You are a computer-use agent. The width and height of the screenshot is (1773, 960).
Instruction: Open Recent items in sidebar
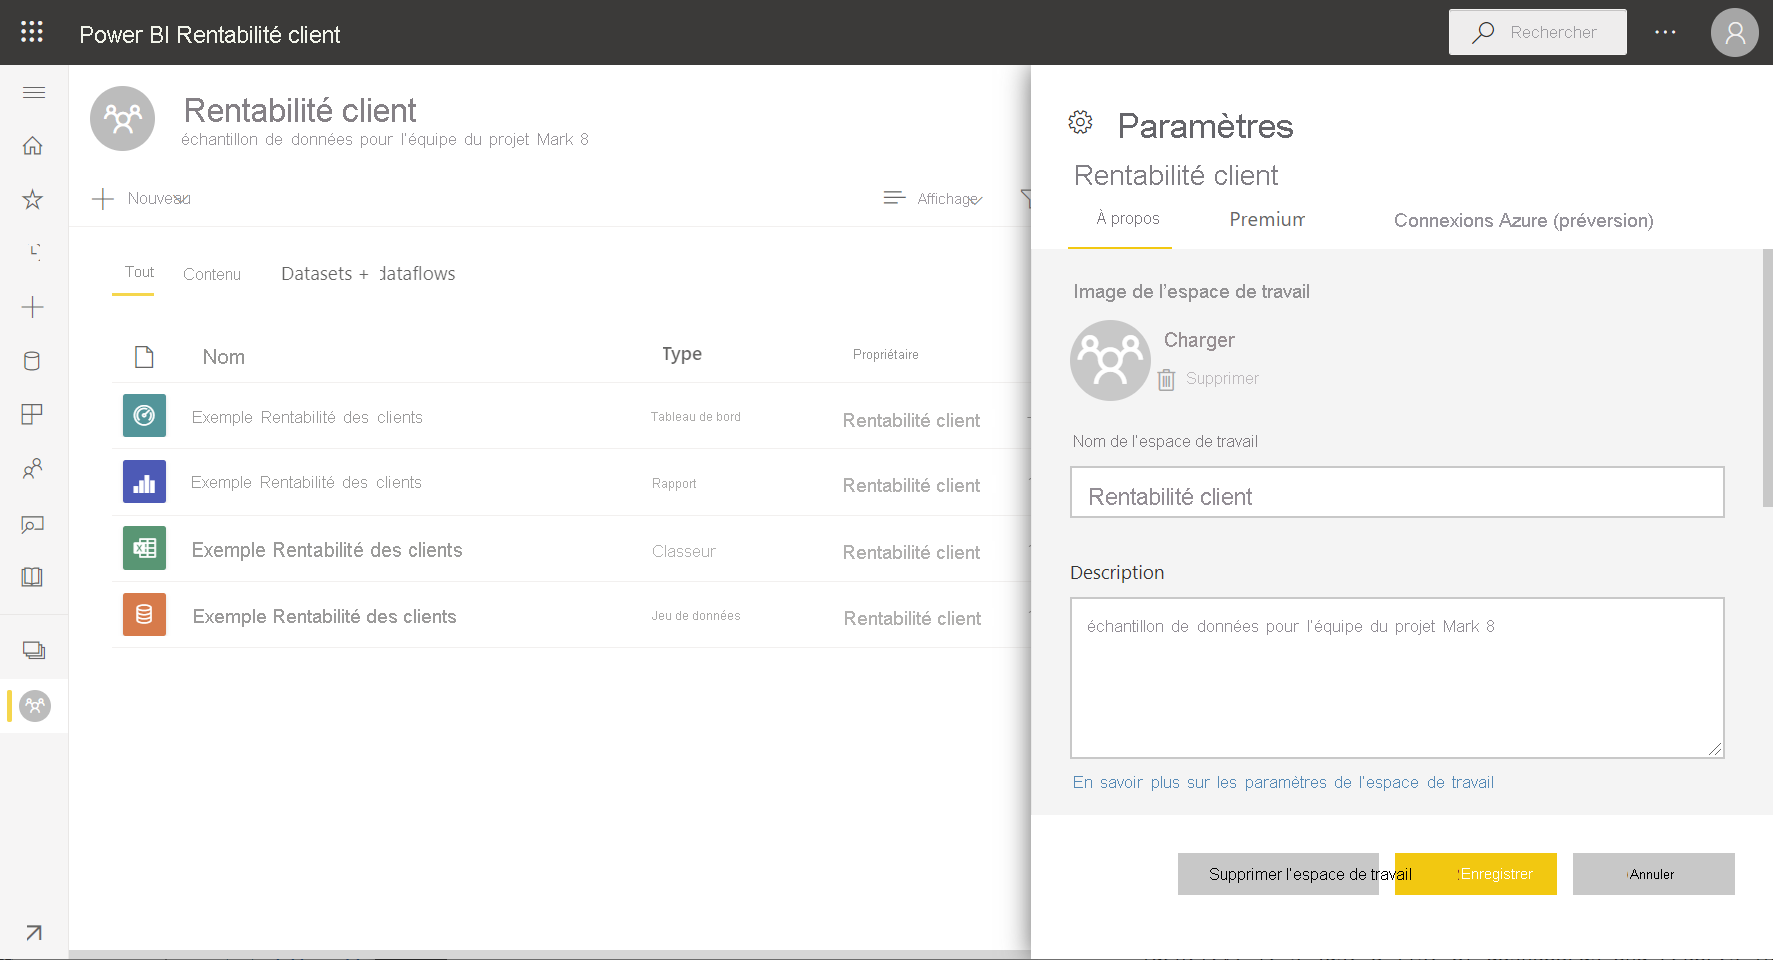click(x=33, y=252)
